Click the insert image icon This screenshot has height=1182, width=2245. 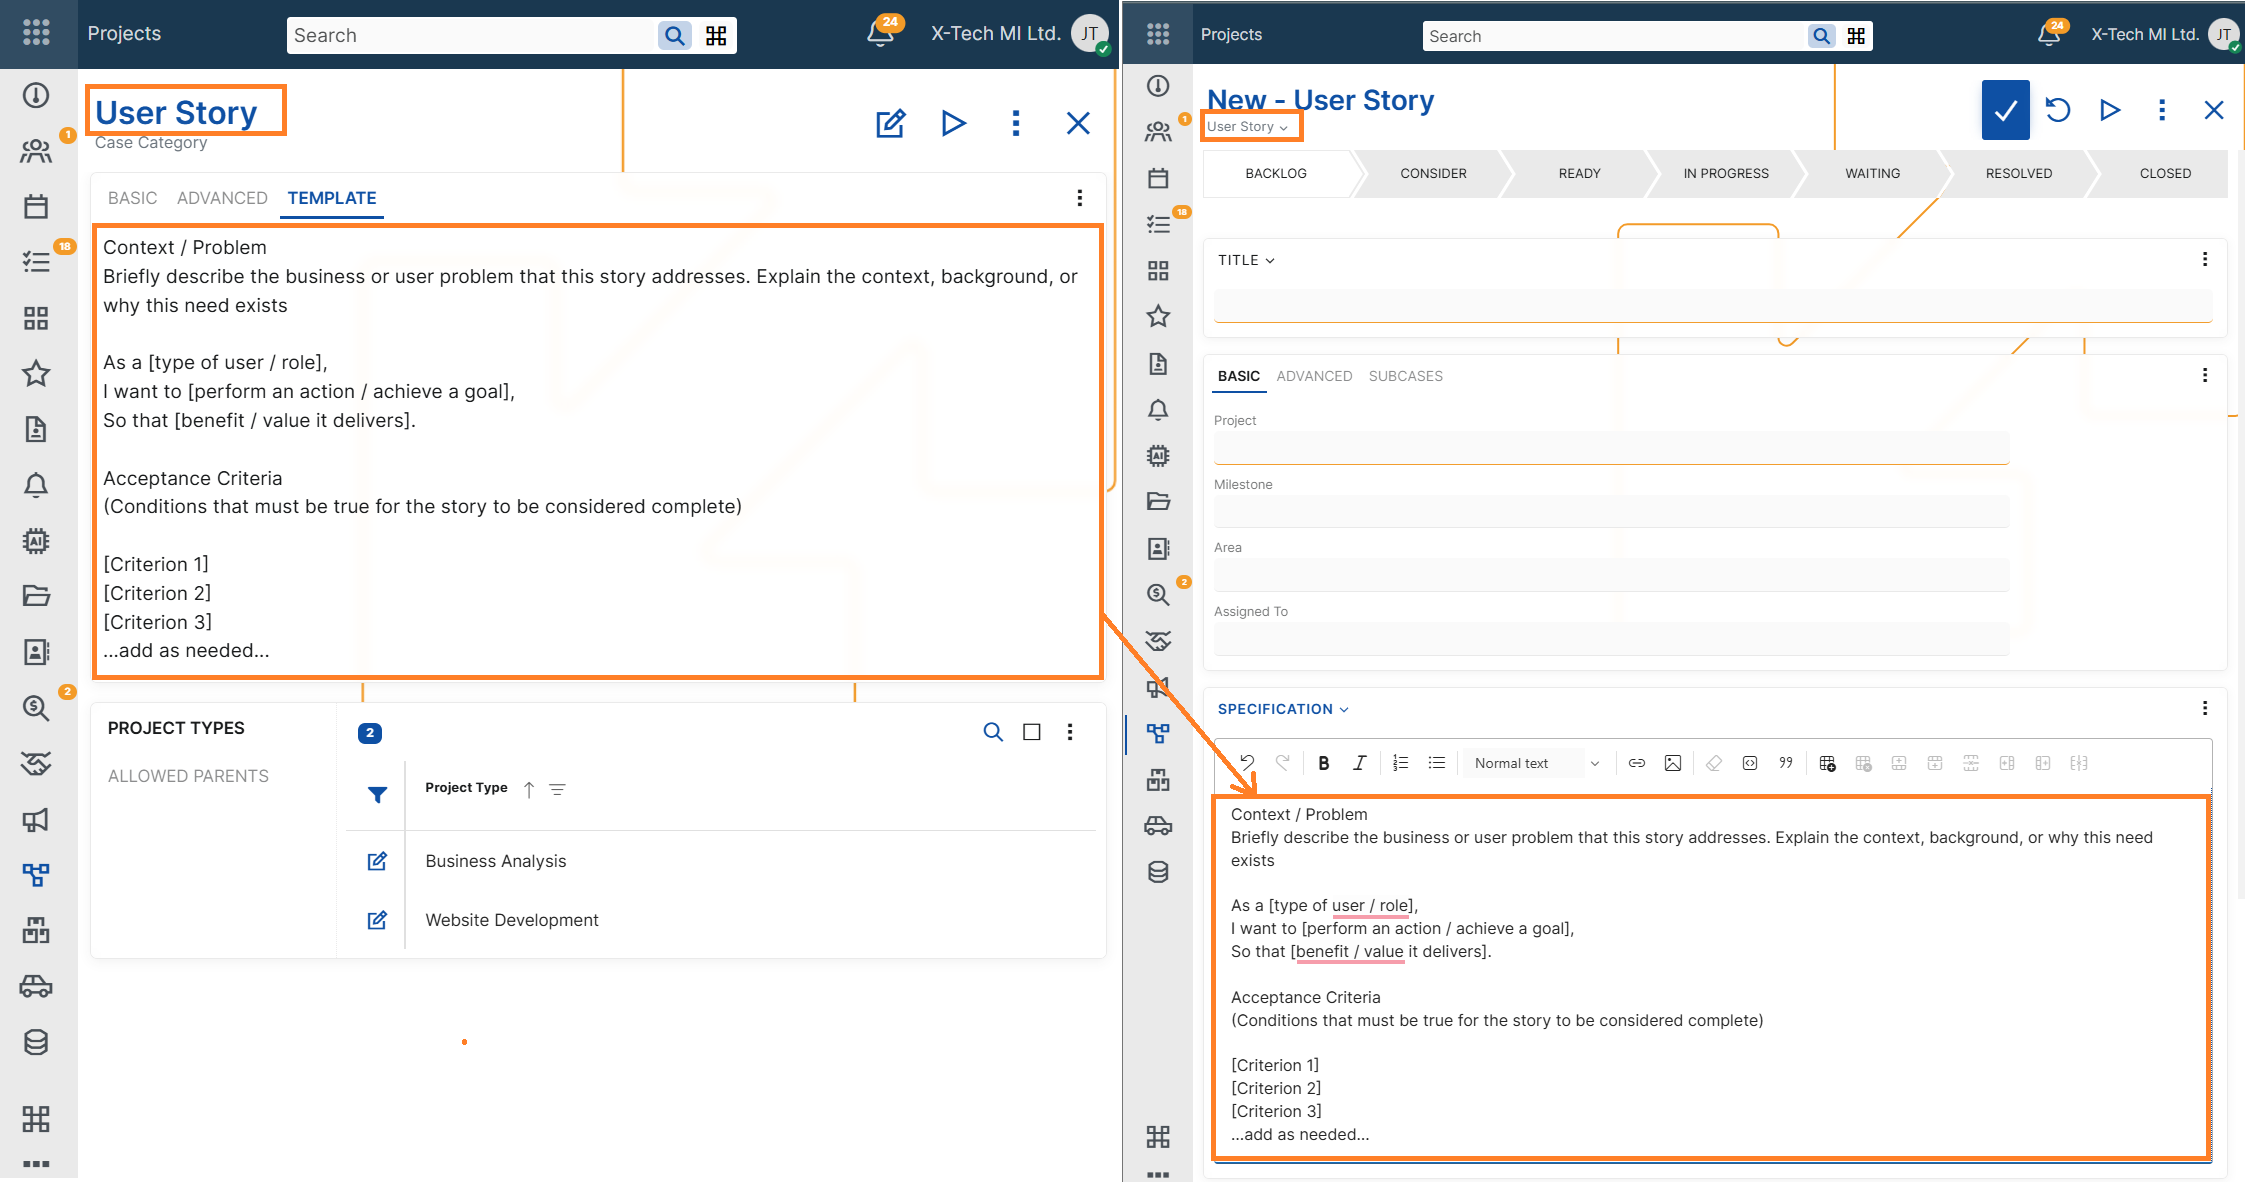(1672, 763)
